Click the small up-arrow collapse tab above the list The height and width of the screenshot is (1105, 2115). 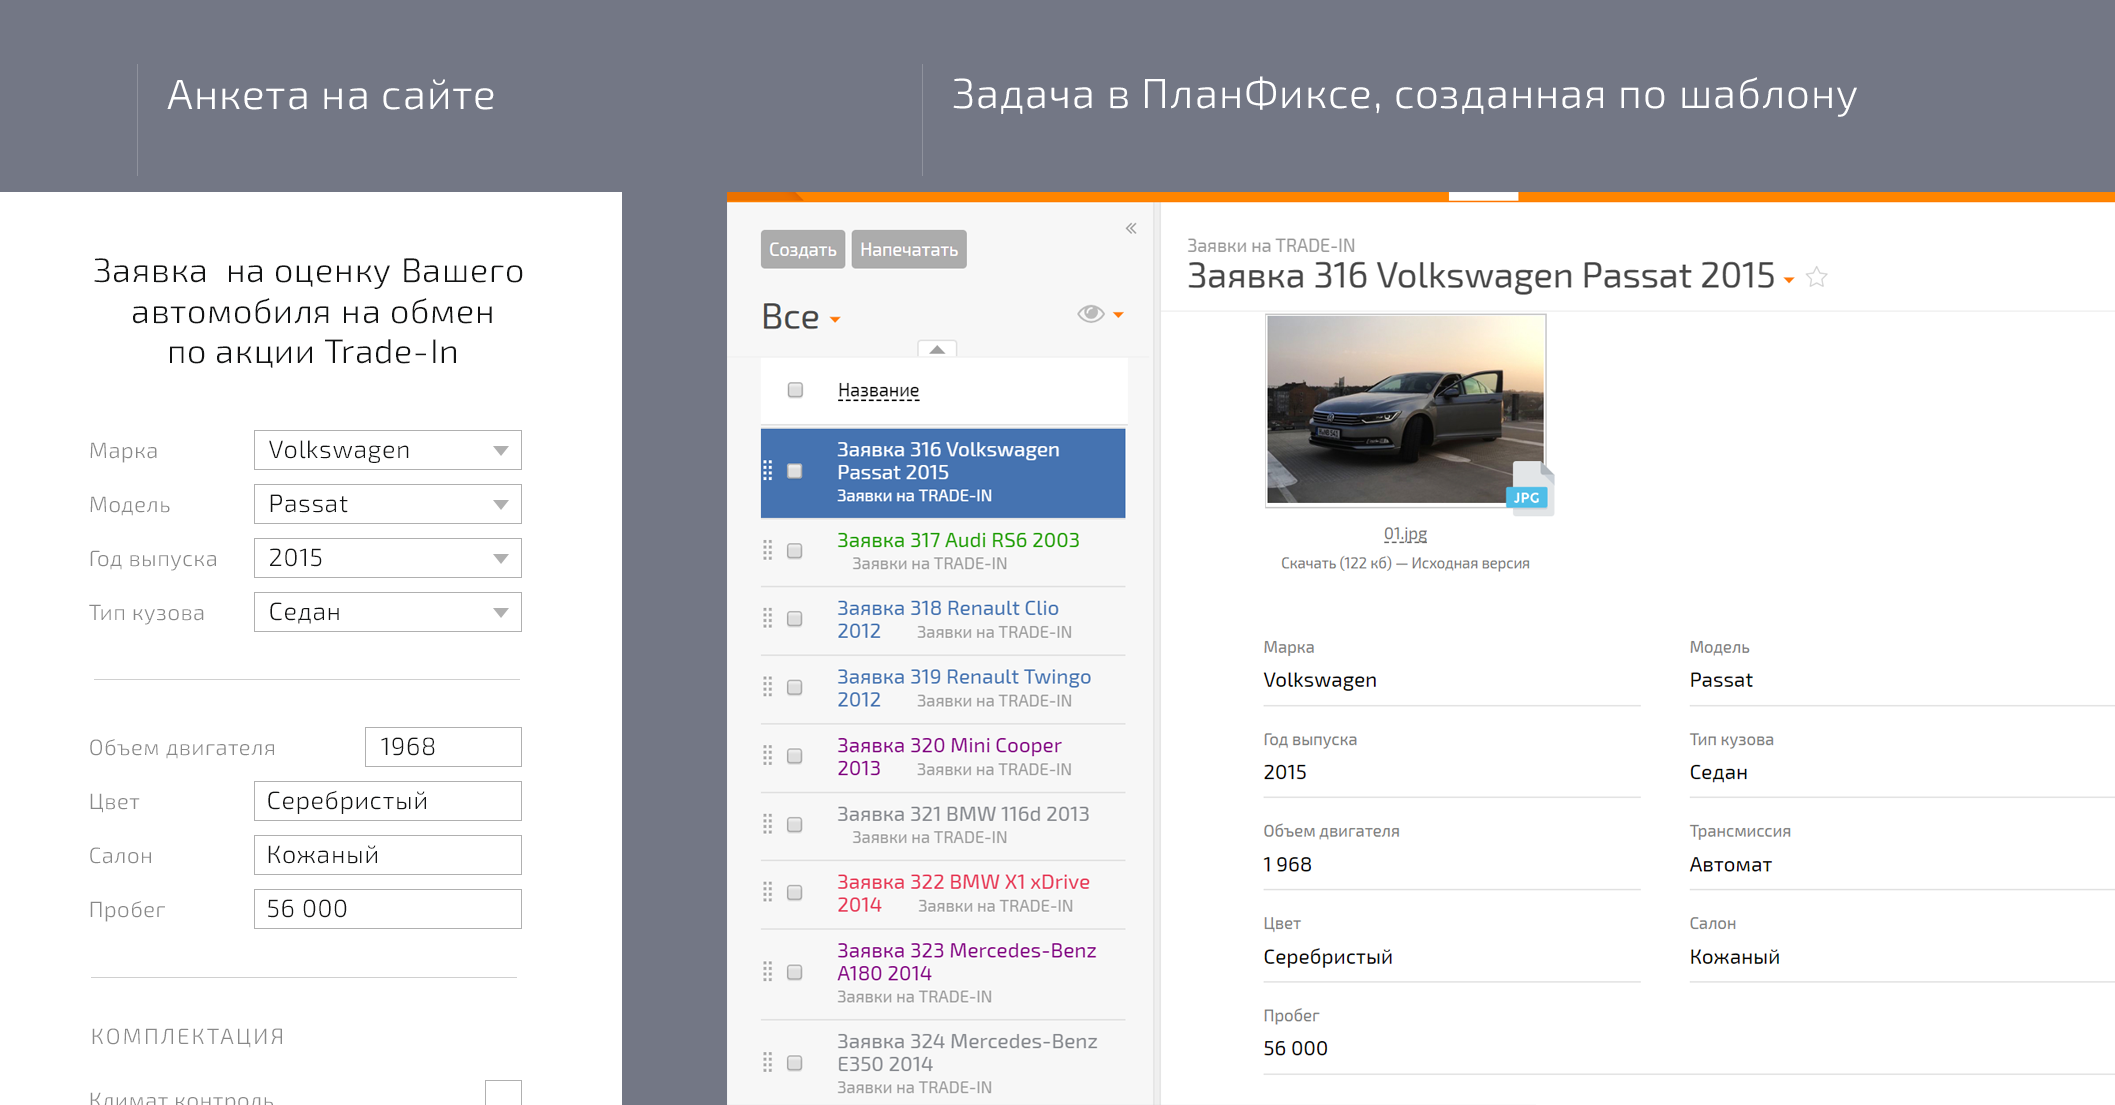click(x=937, y=349)
